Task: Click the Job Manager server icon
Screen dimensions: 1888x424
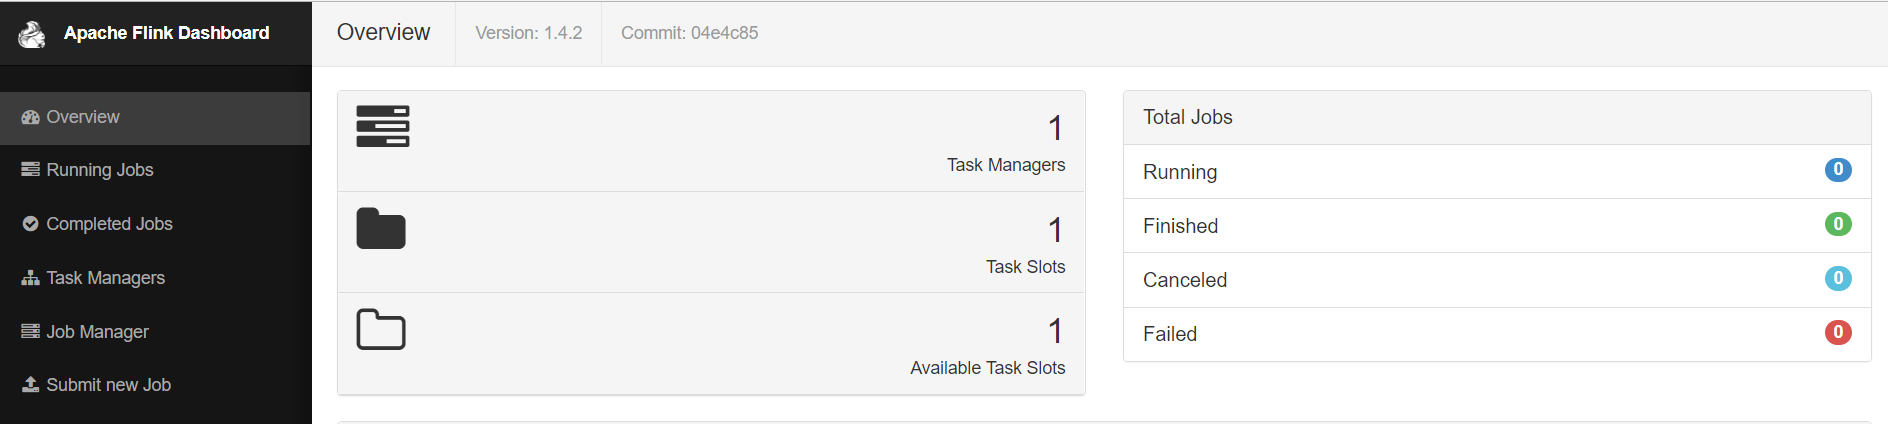Action: (30, 332)
